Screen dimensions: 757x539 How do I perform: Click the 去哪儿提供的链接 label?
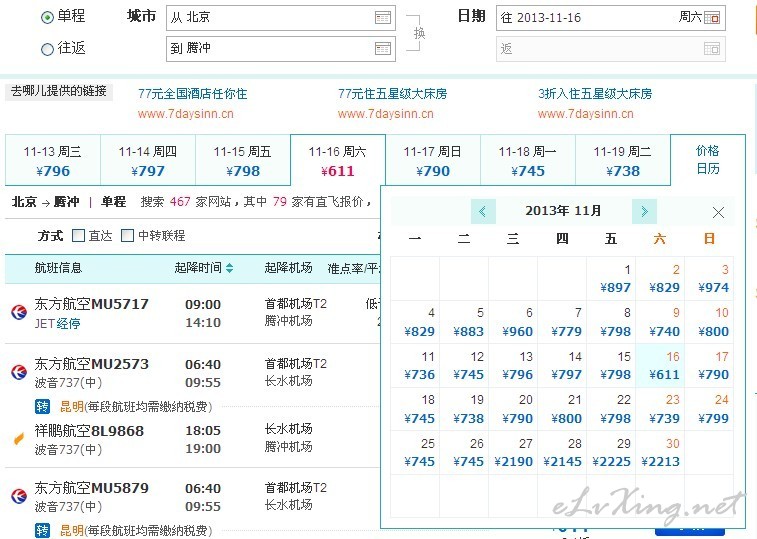[59, 91]
